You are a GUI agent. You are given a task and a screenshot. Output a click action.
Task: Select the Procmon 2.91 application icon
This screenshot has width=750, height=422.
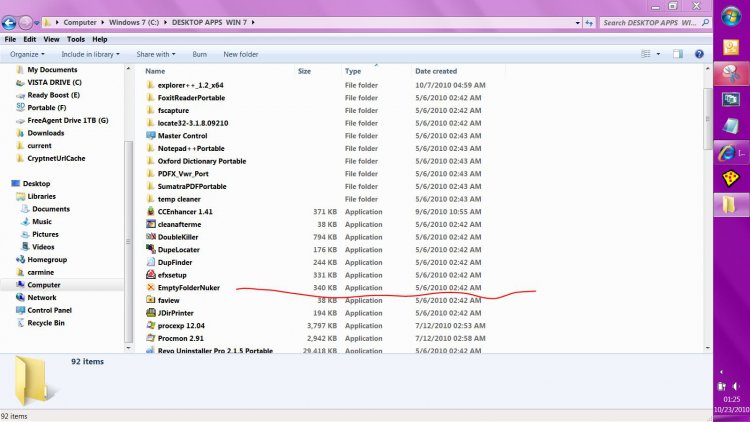pyautogui.click(x=151, y=338)
